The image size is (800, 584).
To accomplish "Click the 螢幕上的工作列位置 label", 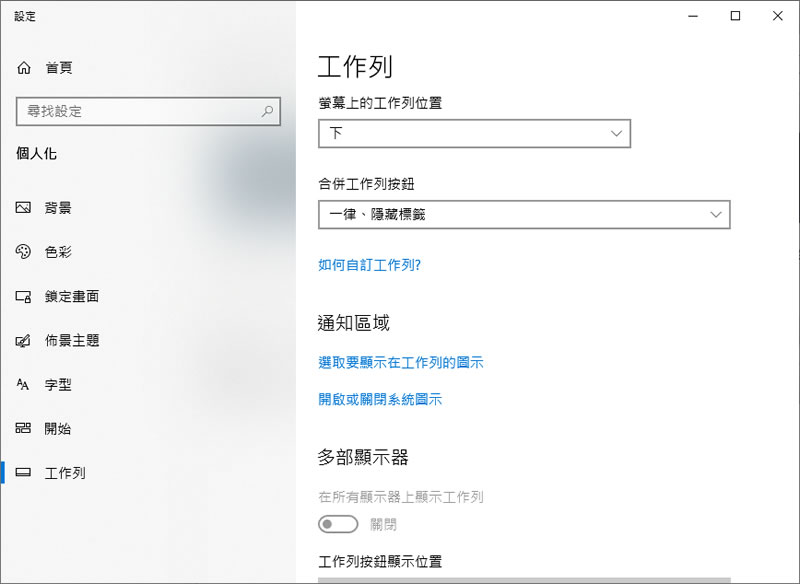I will [380, 103].
